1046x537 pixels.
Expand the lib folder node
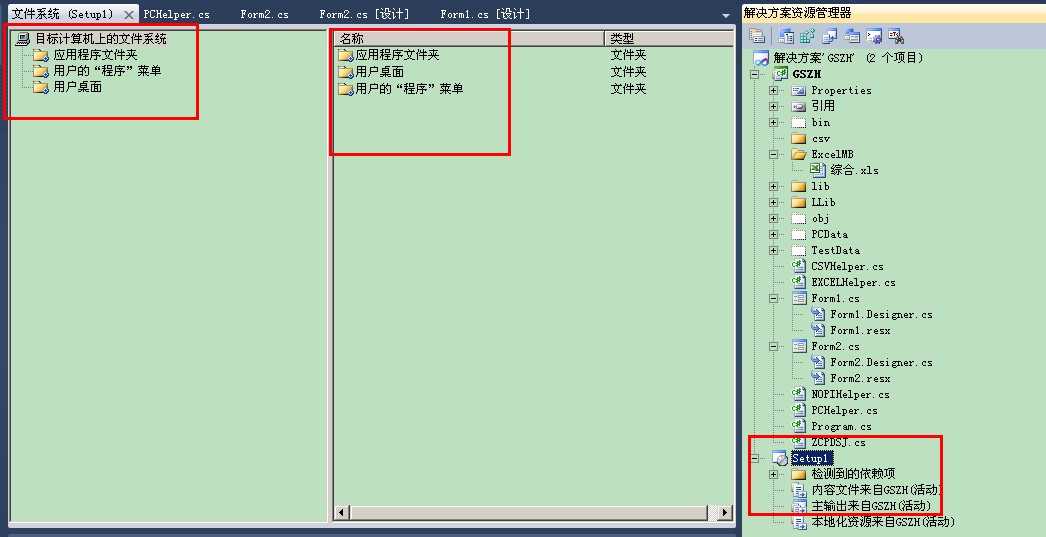point(774,186)
